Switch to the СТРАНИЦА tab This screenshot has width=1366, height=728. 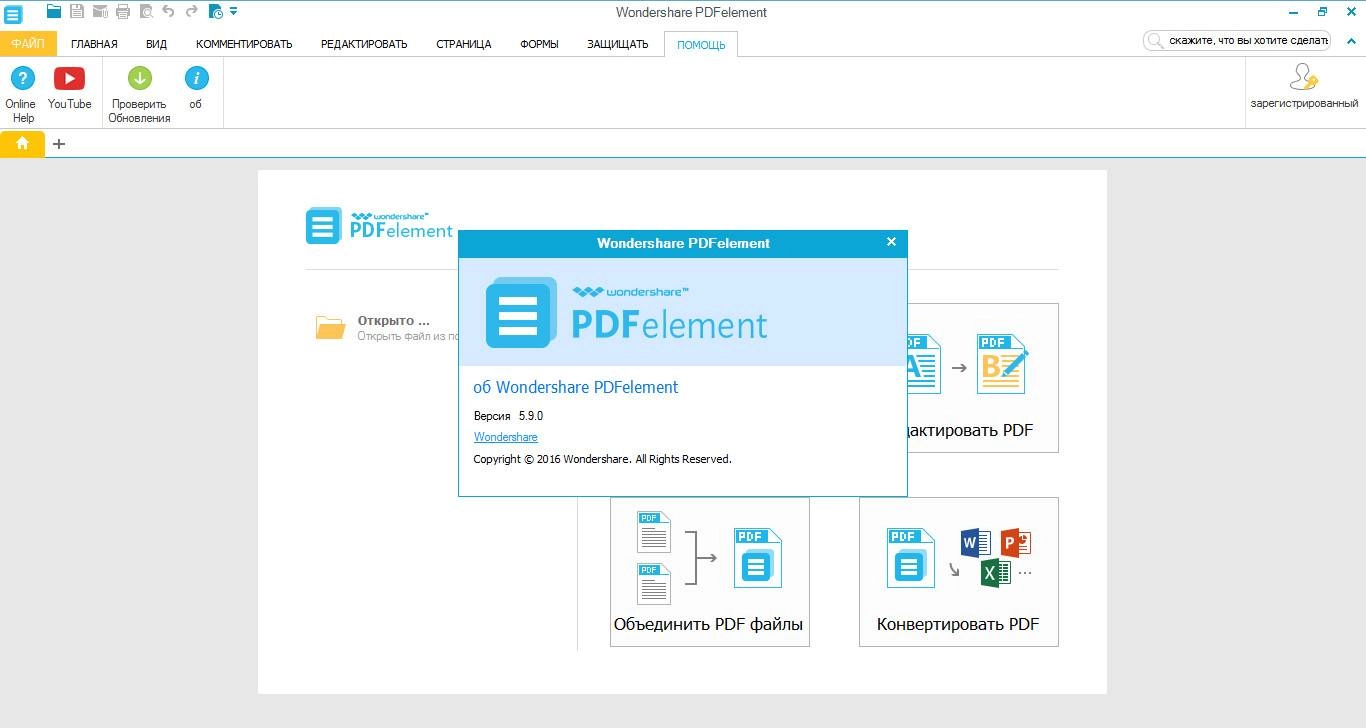tap(464, 44)
